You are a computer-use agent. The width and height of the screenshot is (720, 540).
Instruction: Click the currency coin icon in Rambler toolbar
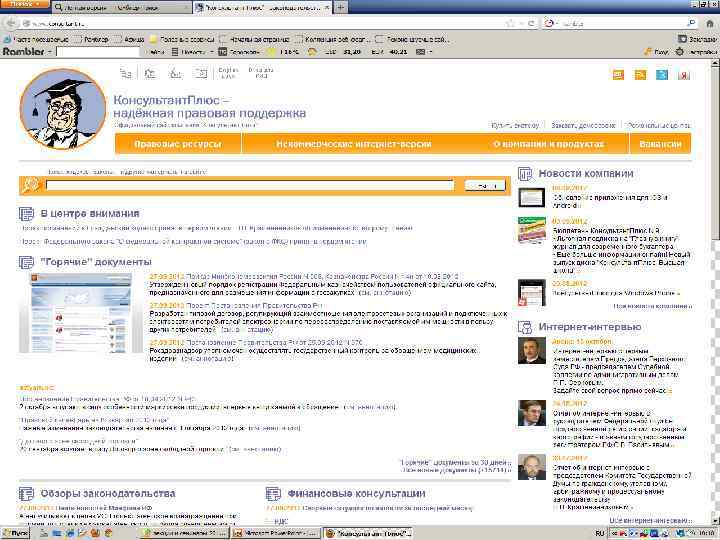tap(312, 52)
